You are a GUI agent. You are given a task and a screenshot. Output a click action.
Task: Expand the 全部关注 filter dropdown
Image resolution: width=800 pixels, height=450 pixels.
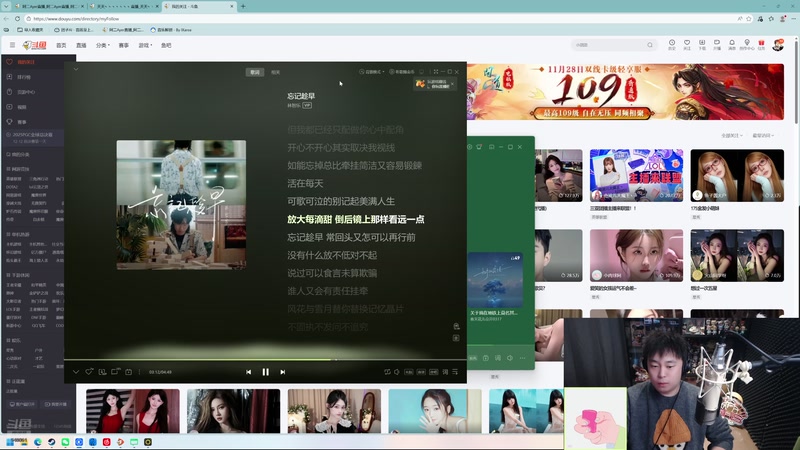732,136
